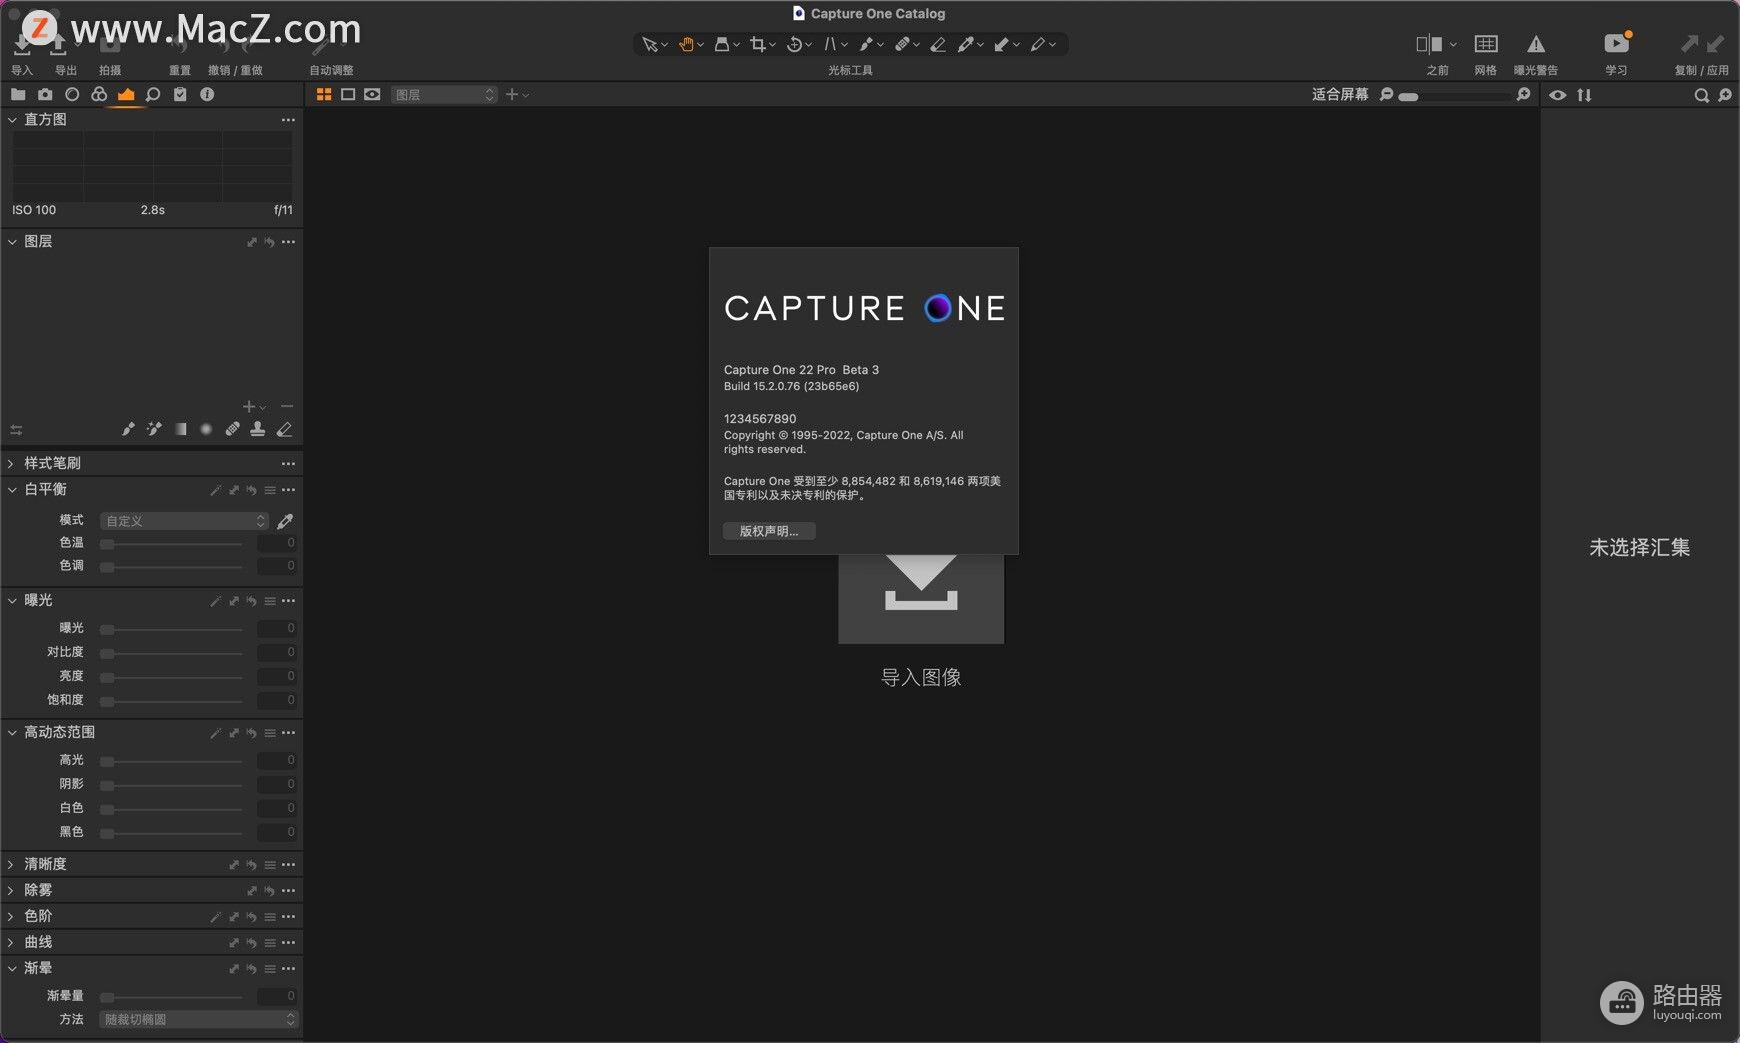
Task: Click the 高光 value field
Action: tap(277, 760)
